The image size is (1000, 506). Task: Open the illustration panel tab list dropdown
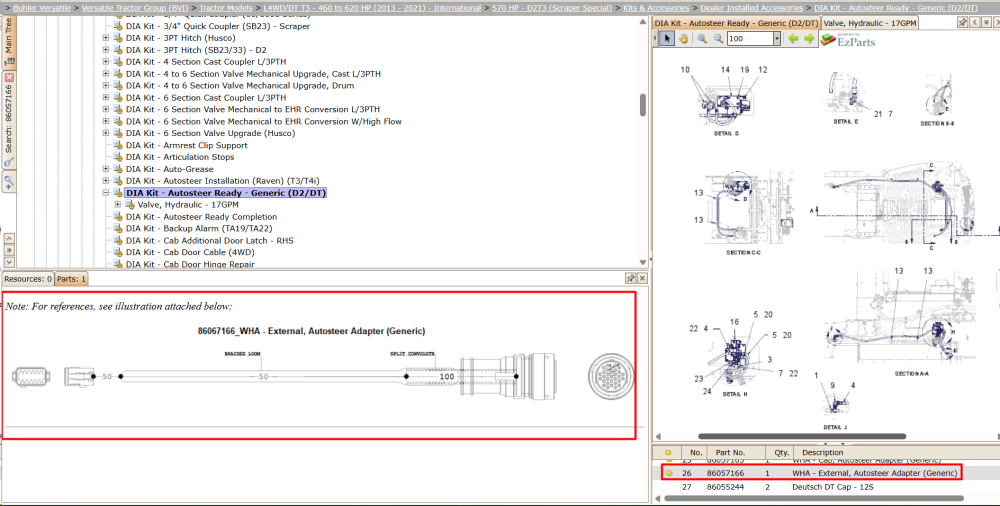point(987,22)
